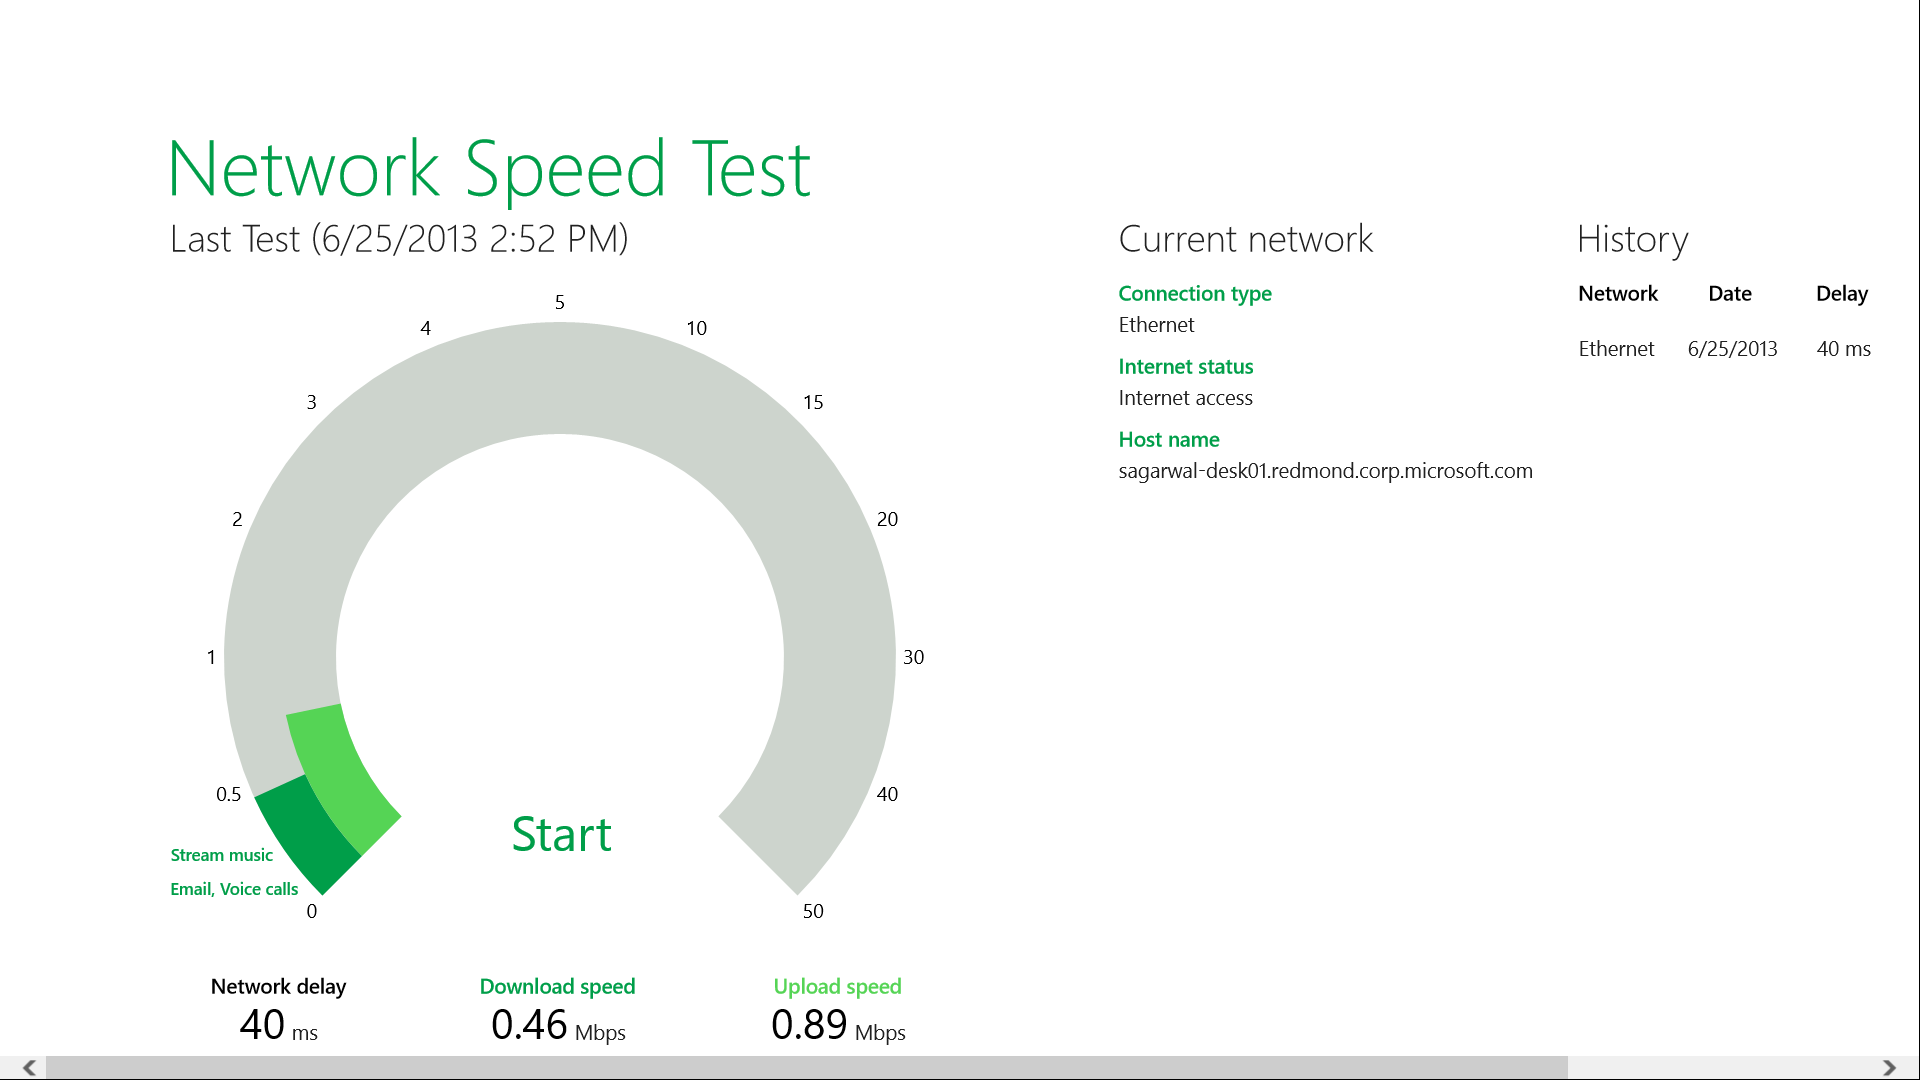Expand the Host name entry
1920x1080 pixels.
click(1168, 439)
